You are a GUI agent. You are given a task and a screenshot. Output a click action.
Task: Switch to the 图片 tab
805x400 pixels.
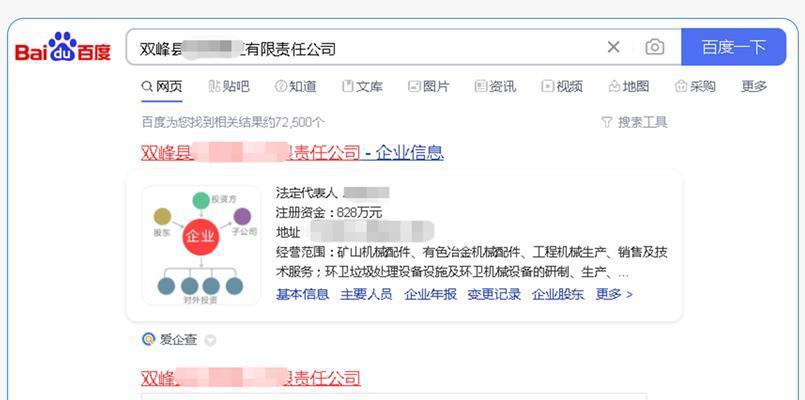point(429,86)
